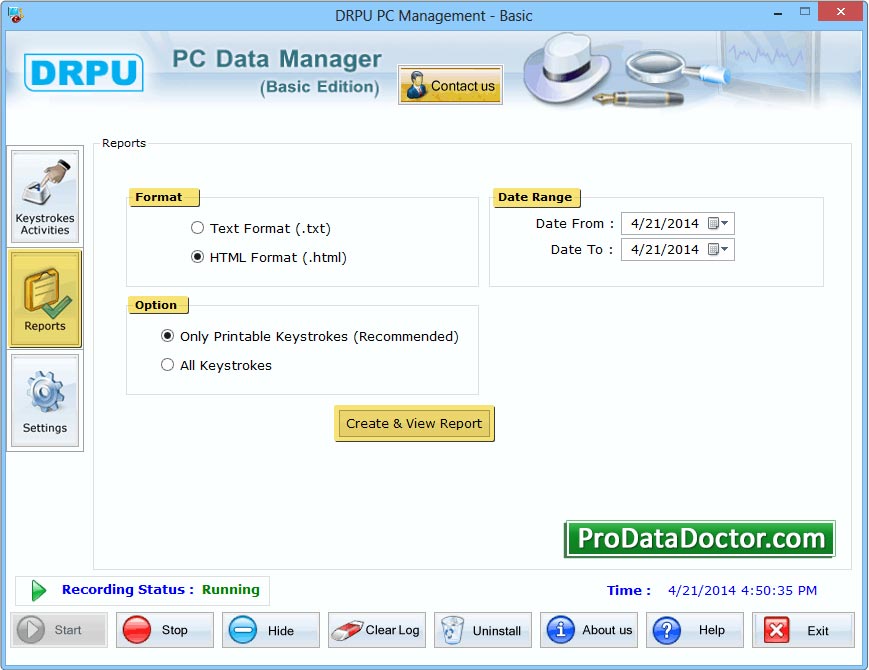Select the Reports sidebar icon
Image resolution: width=869 pixels, height=670 pixels.
click(44, 298)
